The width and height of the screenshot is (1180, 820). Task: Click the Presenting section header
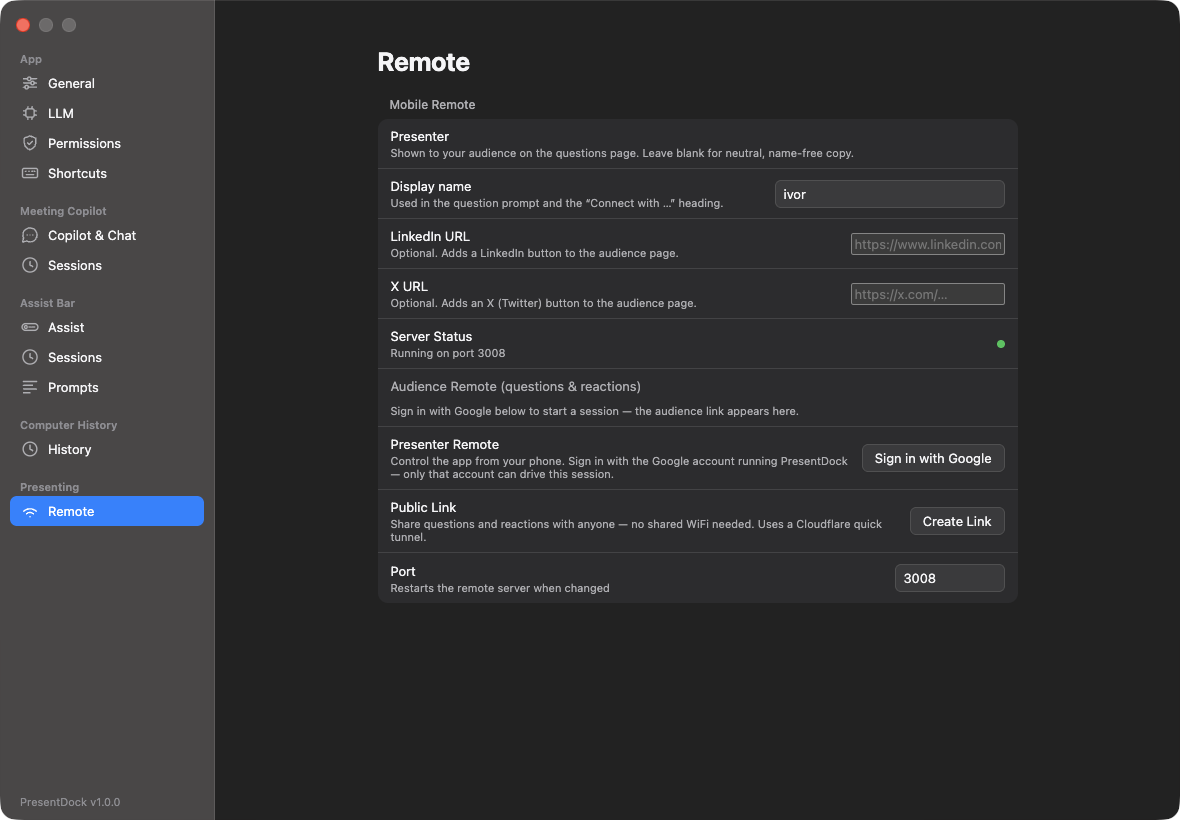50,487
